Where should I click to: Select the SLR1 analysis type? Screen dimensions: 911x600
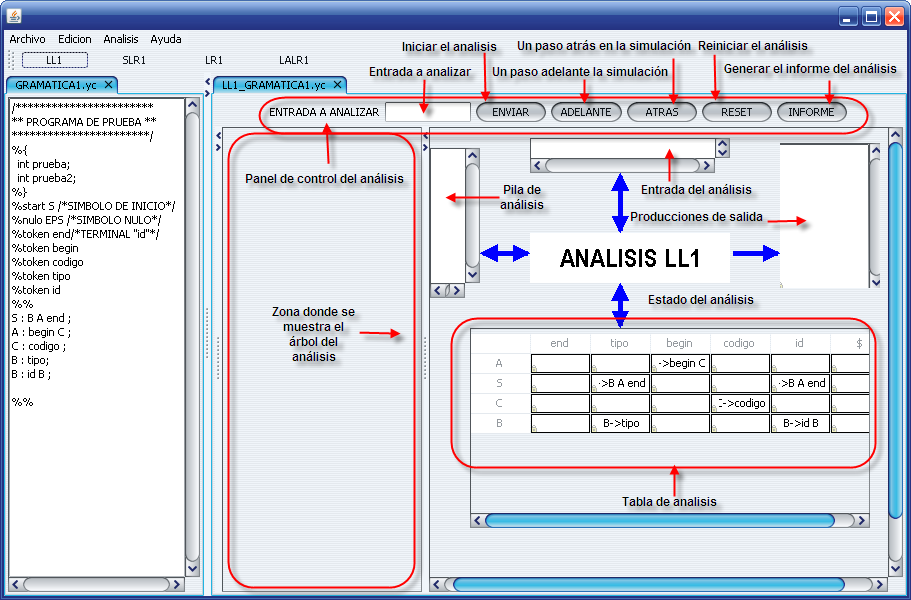coord(134,60)
